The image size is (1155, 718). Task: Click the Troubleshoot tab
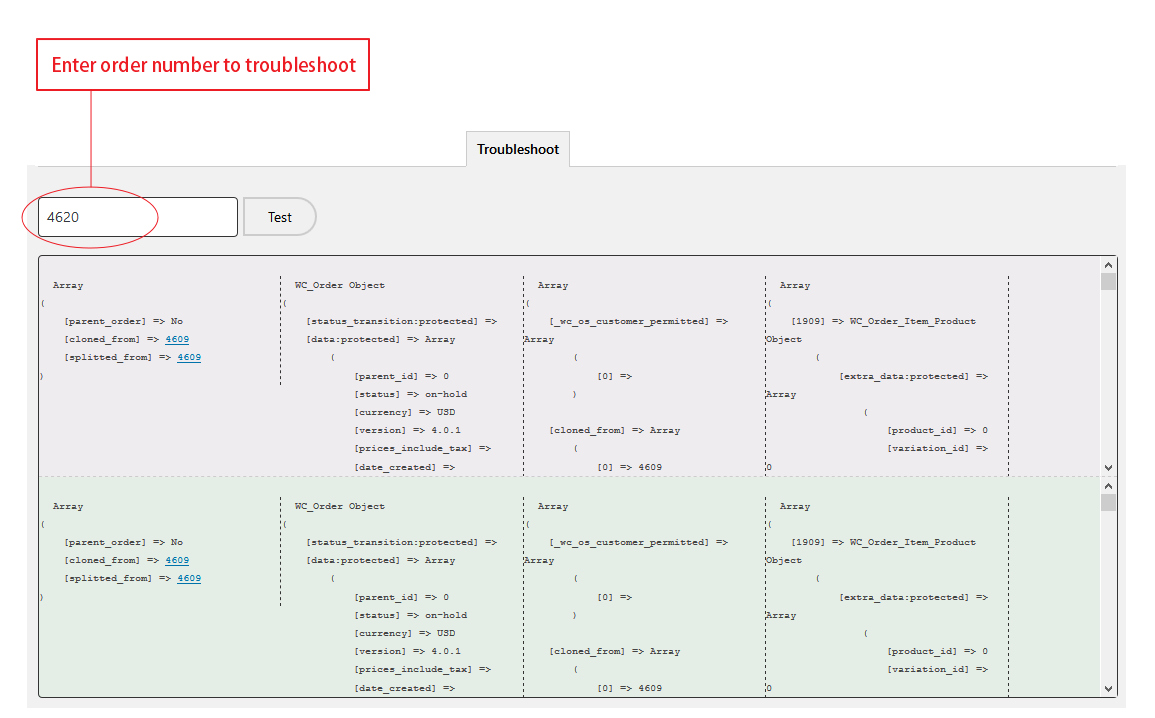517,149
